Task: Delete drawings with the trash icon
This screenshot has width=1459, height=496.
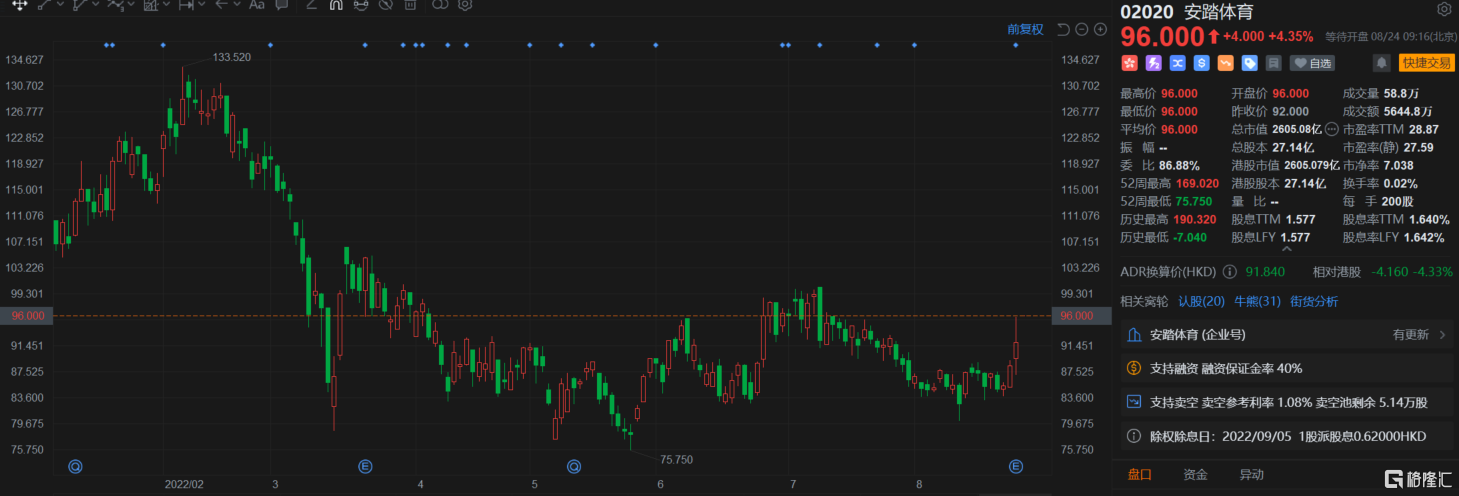Action: tap(410, 4)
